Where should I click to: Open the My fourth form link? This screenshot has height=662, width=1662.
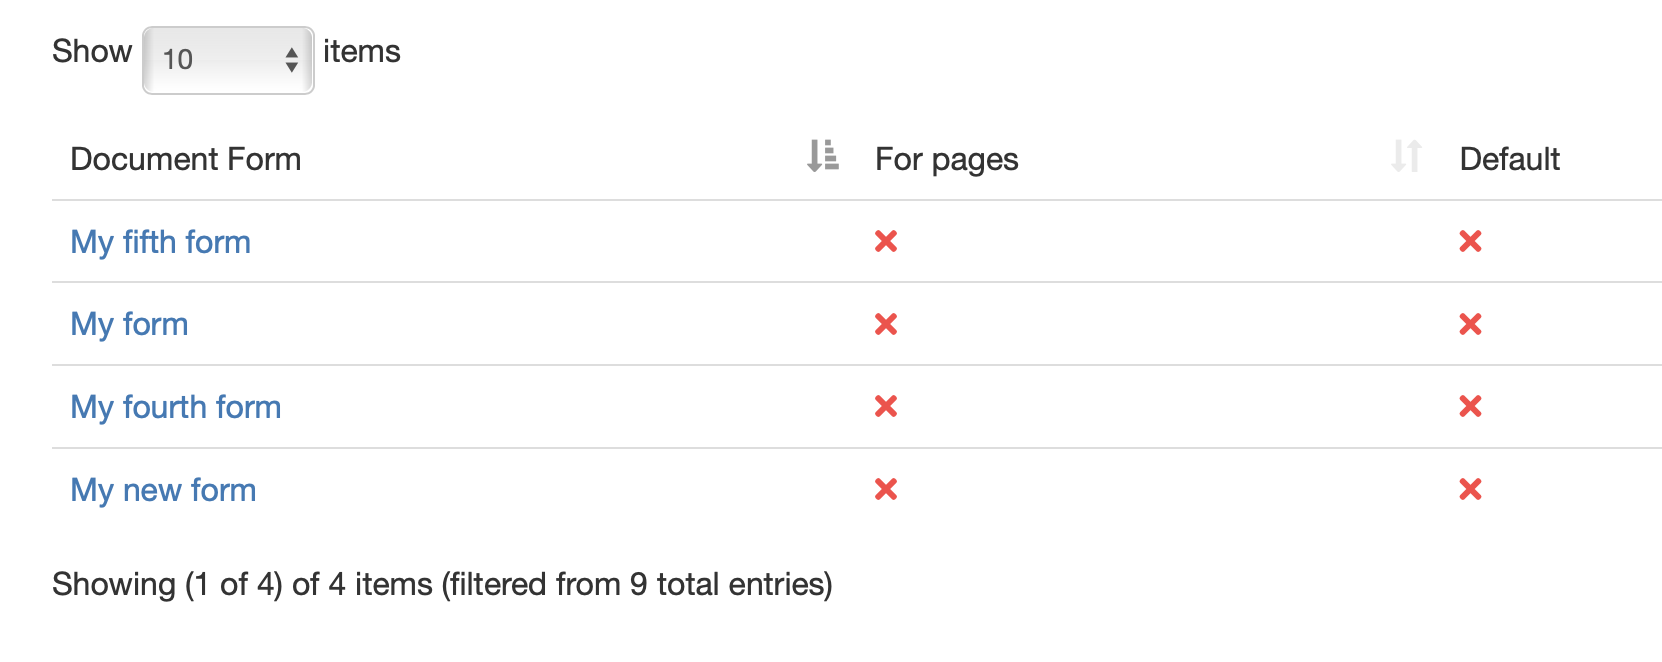(175, 407)
